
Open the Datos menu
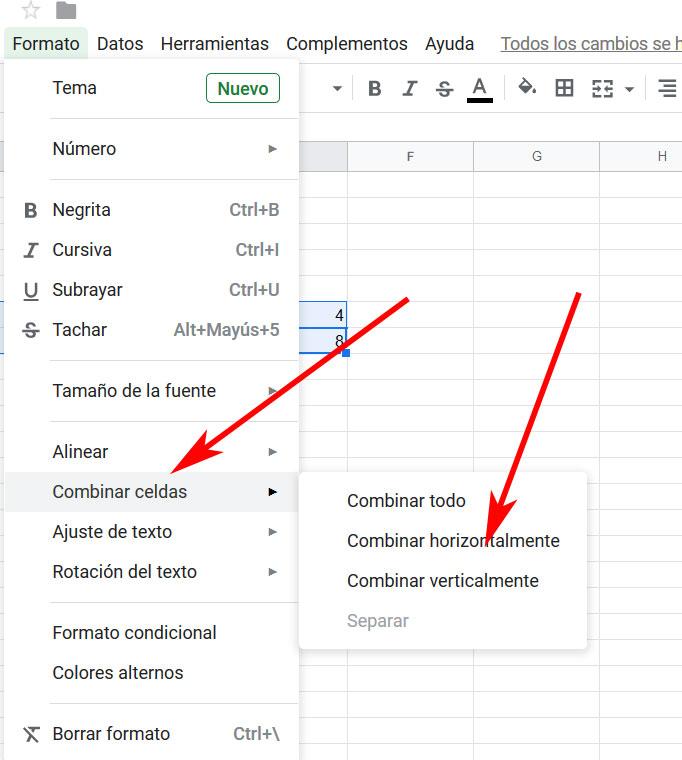[120, 44]
